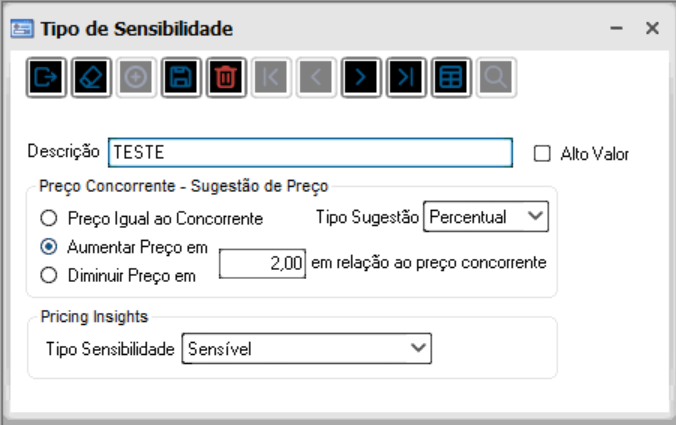The width and height of the screenshot is (676, 425).
Task: Expand the Tipo Sensibilidade dropdown
Action: point(306,348)
